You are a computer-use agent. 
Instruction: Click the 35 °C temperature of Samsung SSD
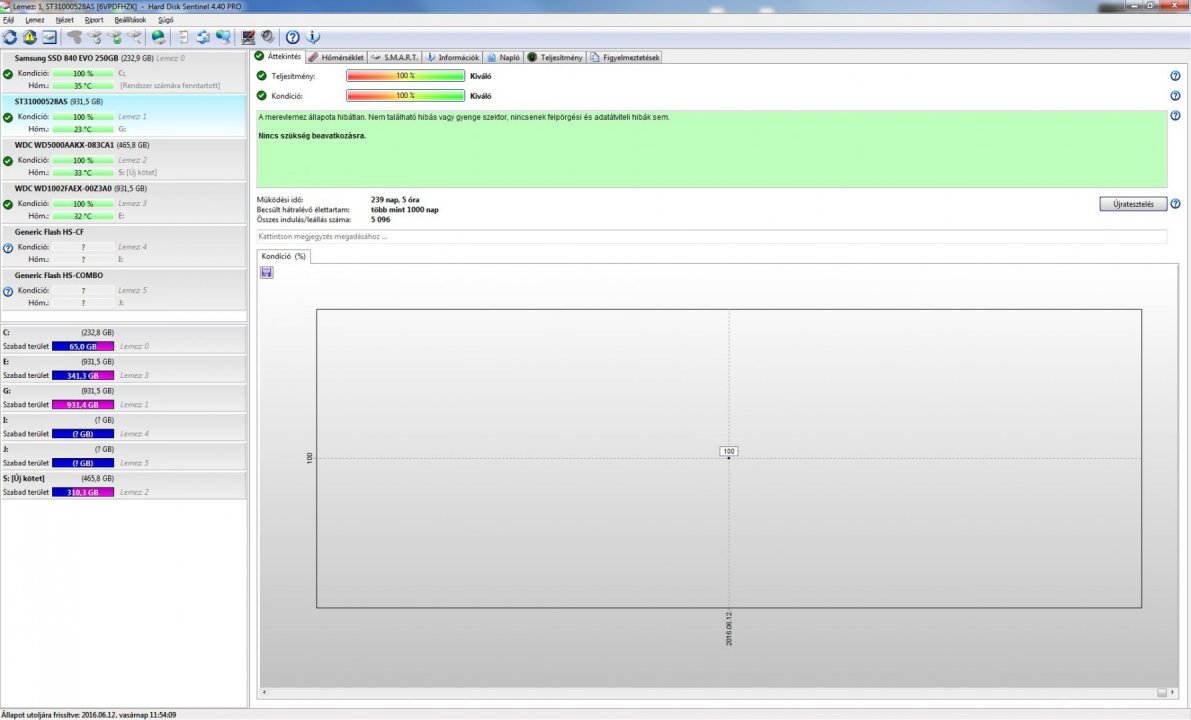click(83, 87)
